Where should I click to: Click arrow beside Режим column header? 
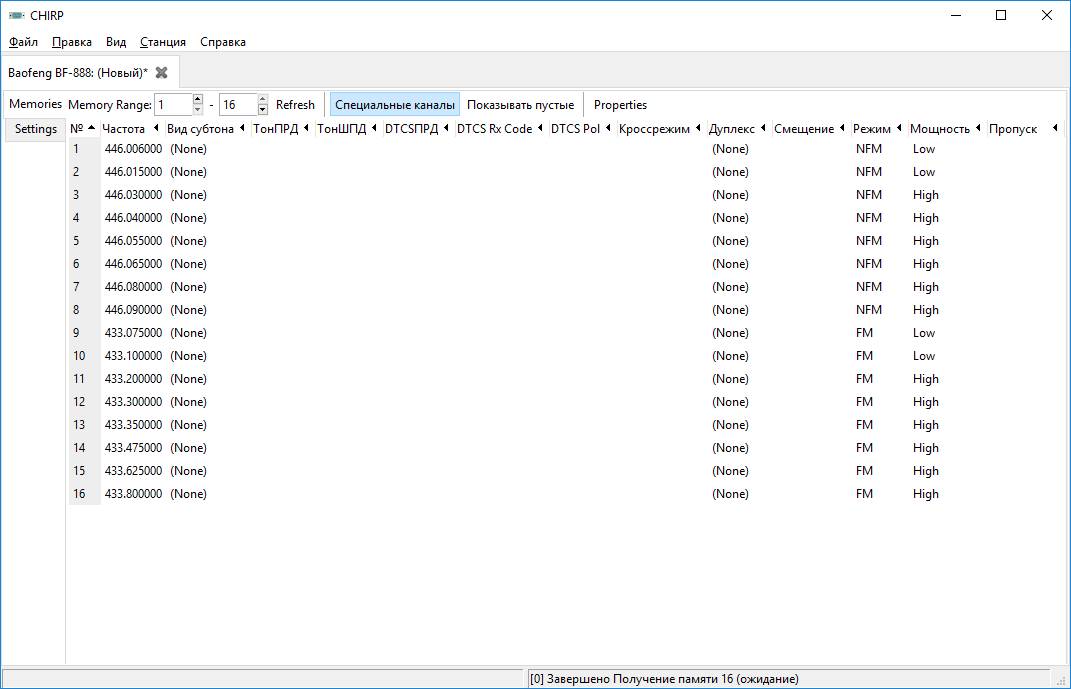point(899,128)
